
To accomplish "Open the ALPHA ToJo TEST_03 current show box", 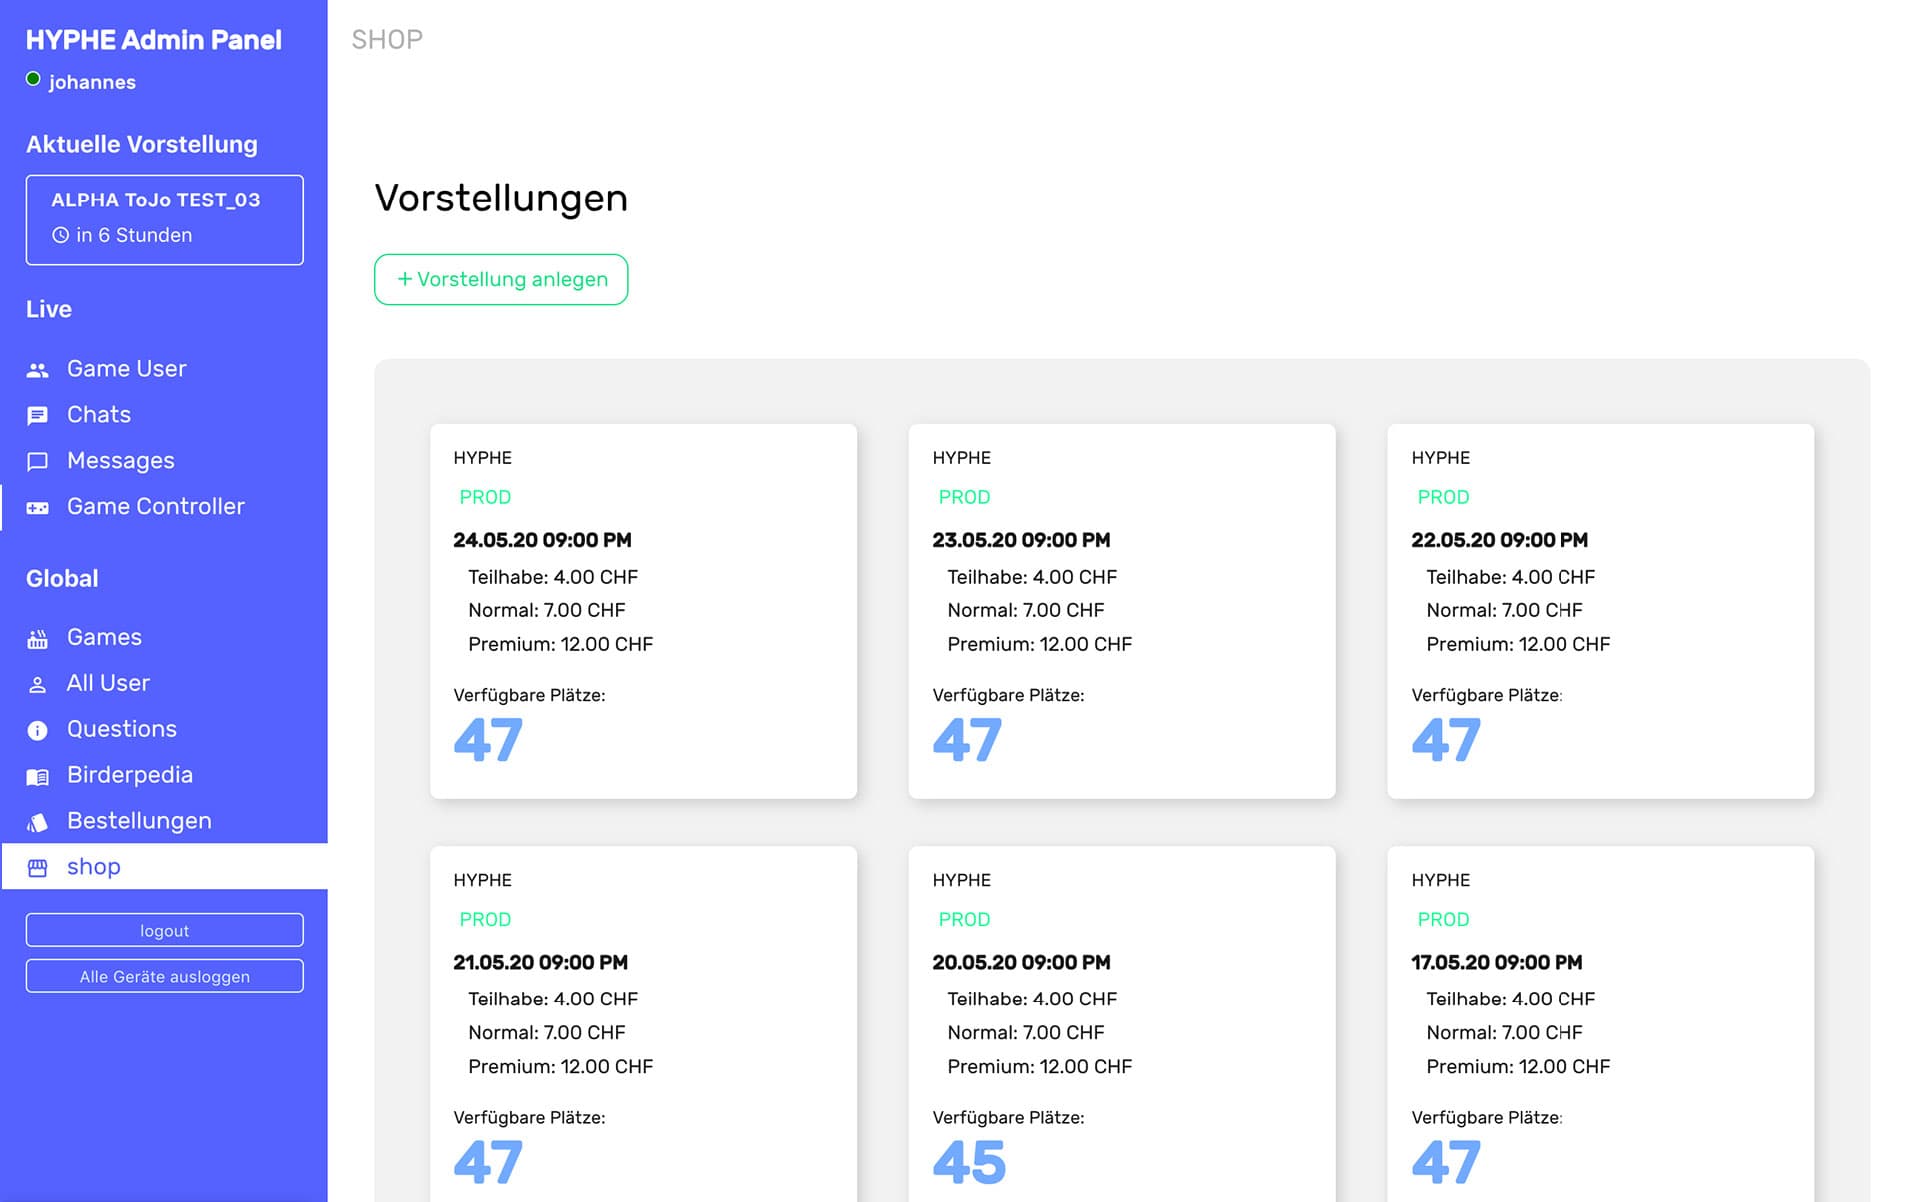I will 164,220.
